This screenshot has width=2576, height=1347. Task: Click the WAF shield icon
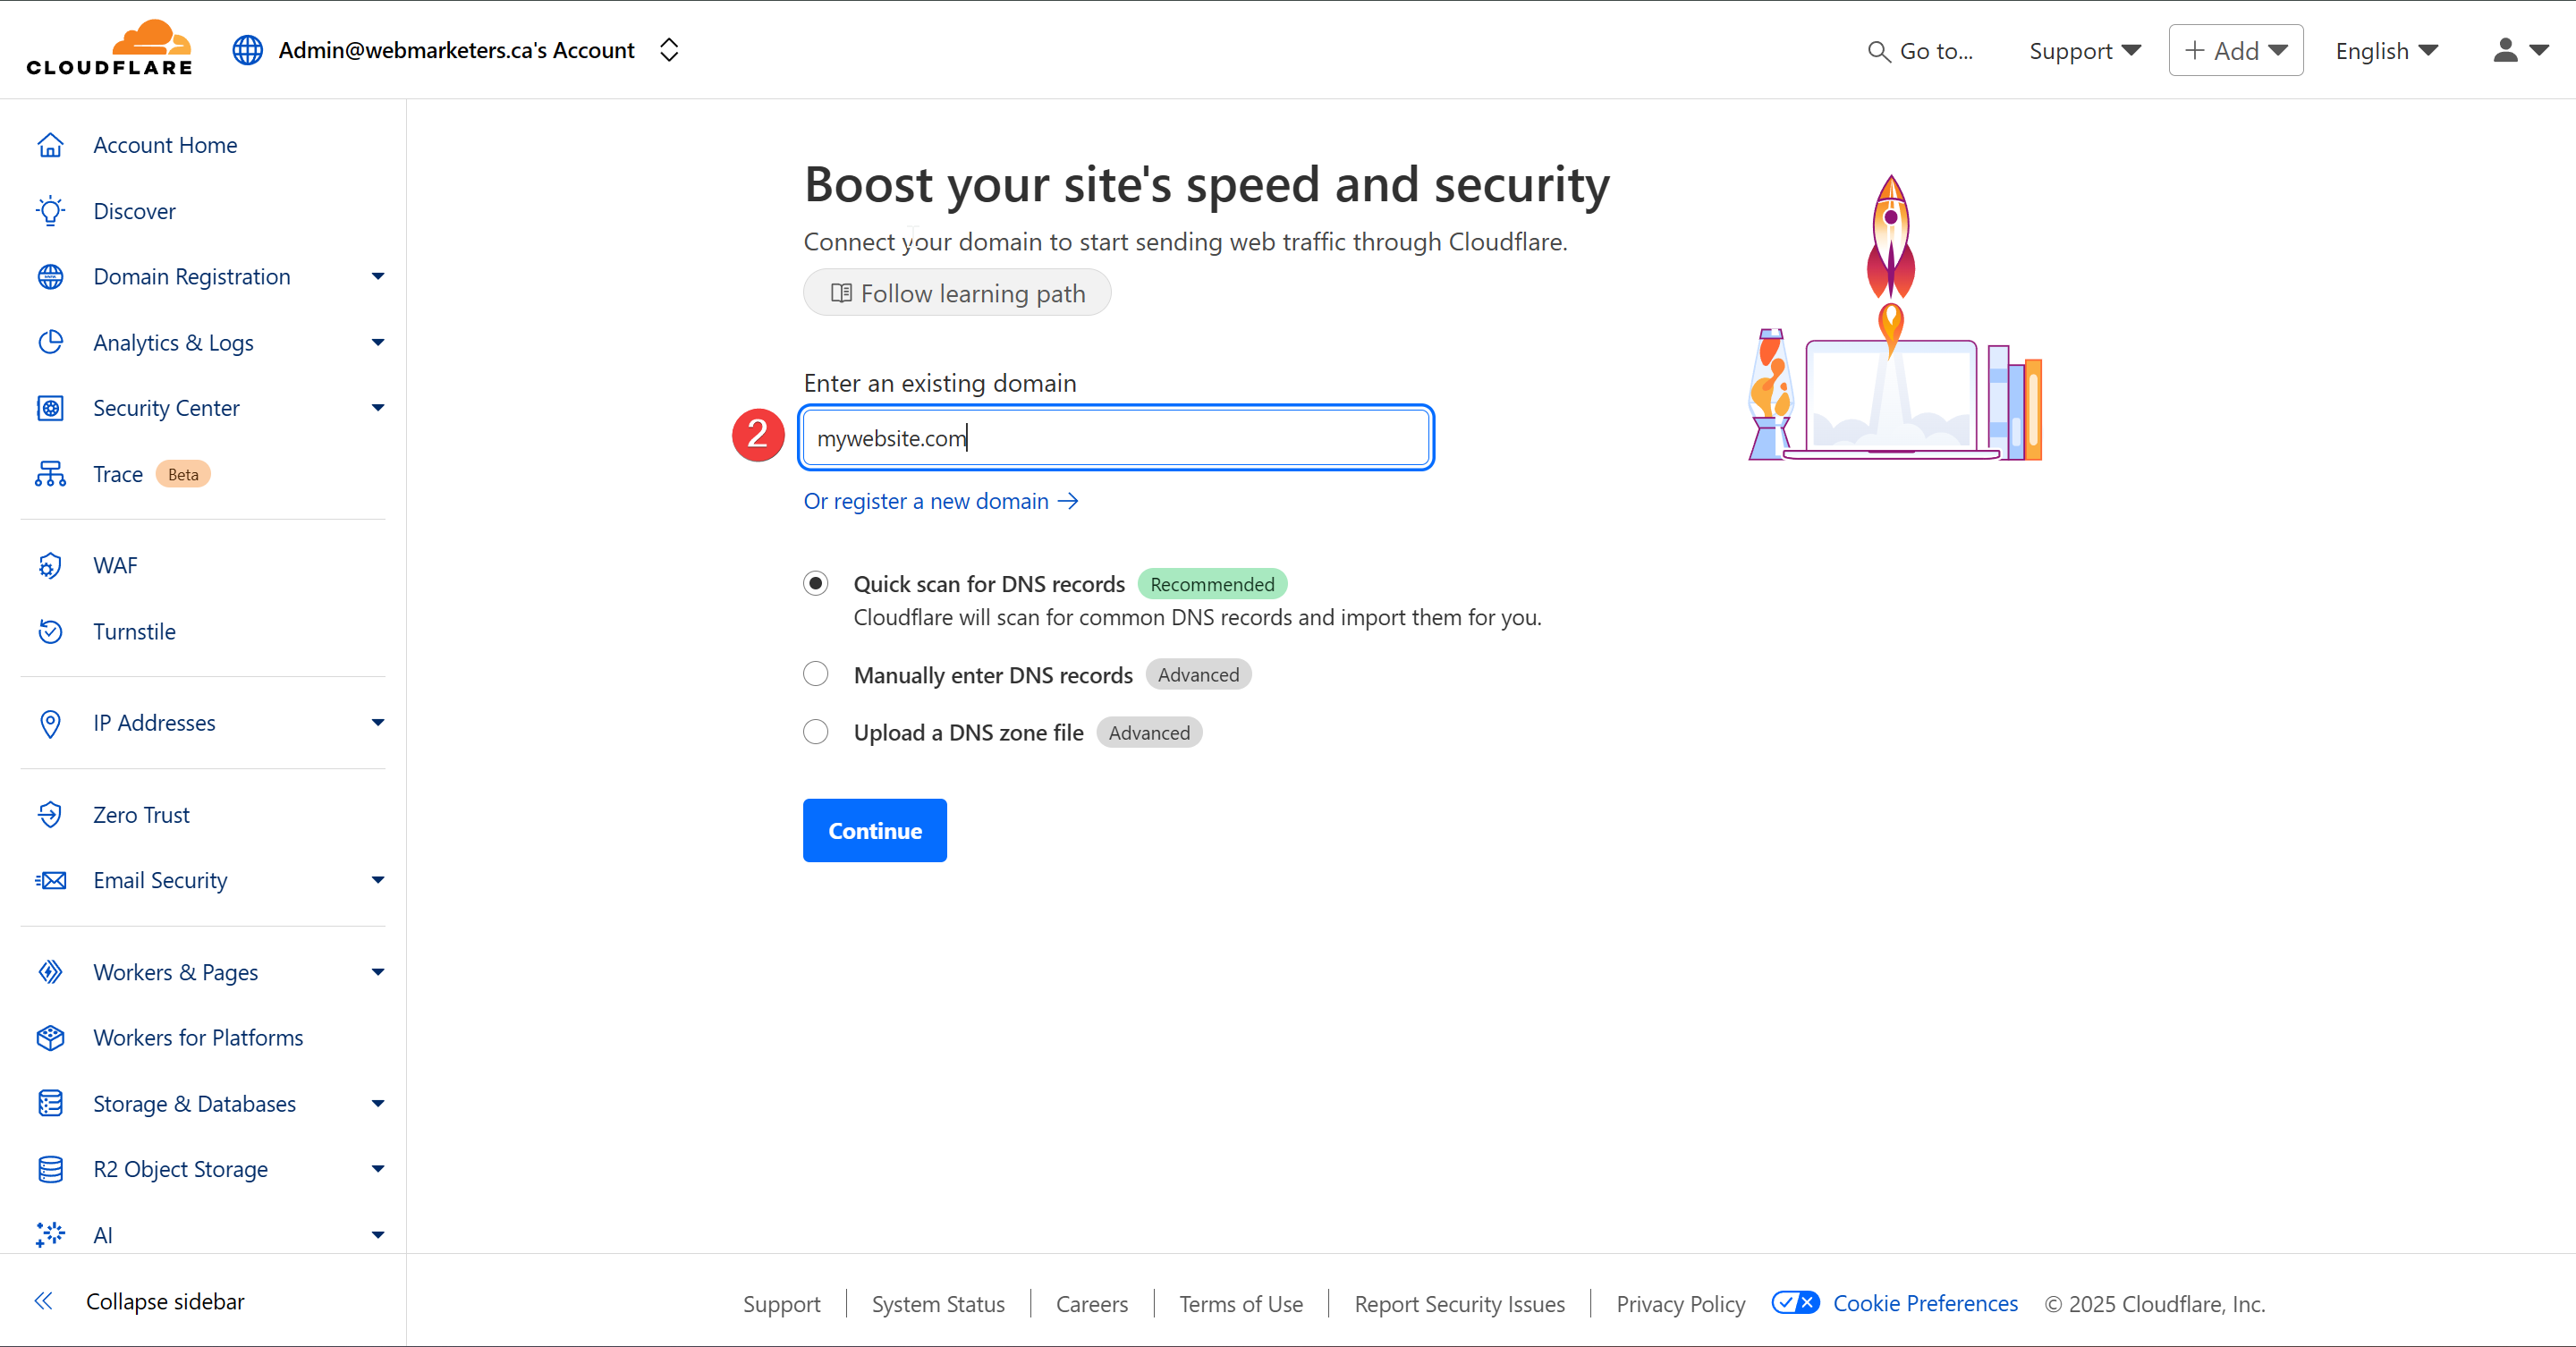tap(50, 566)
